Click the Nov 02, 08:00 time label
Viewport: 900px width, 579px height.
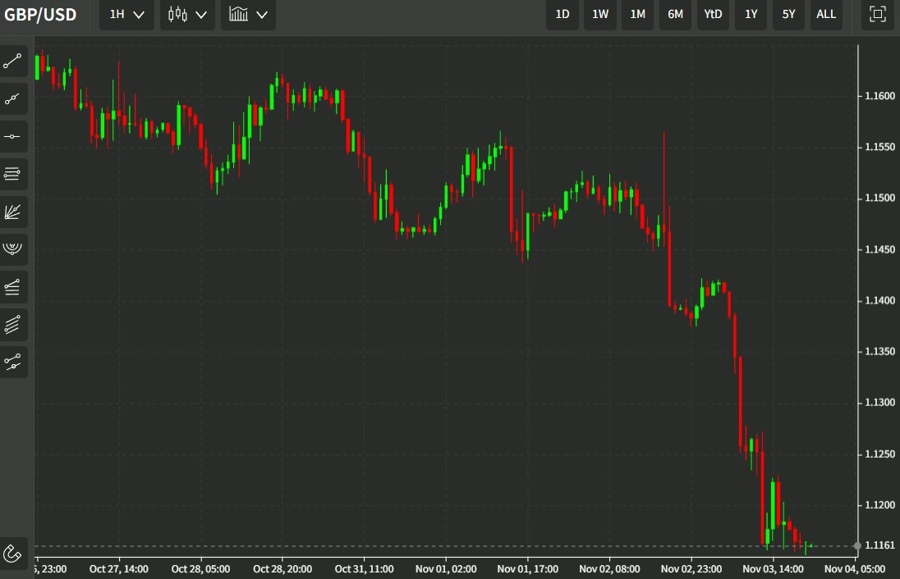click(x=610, y=569)
